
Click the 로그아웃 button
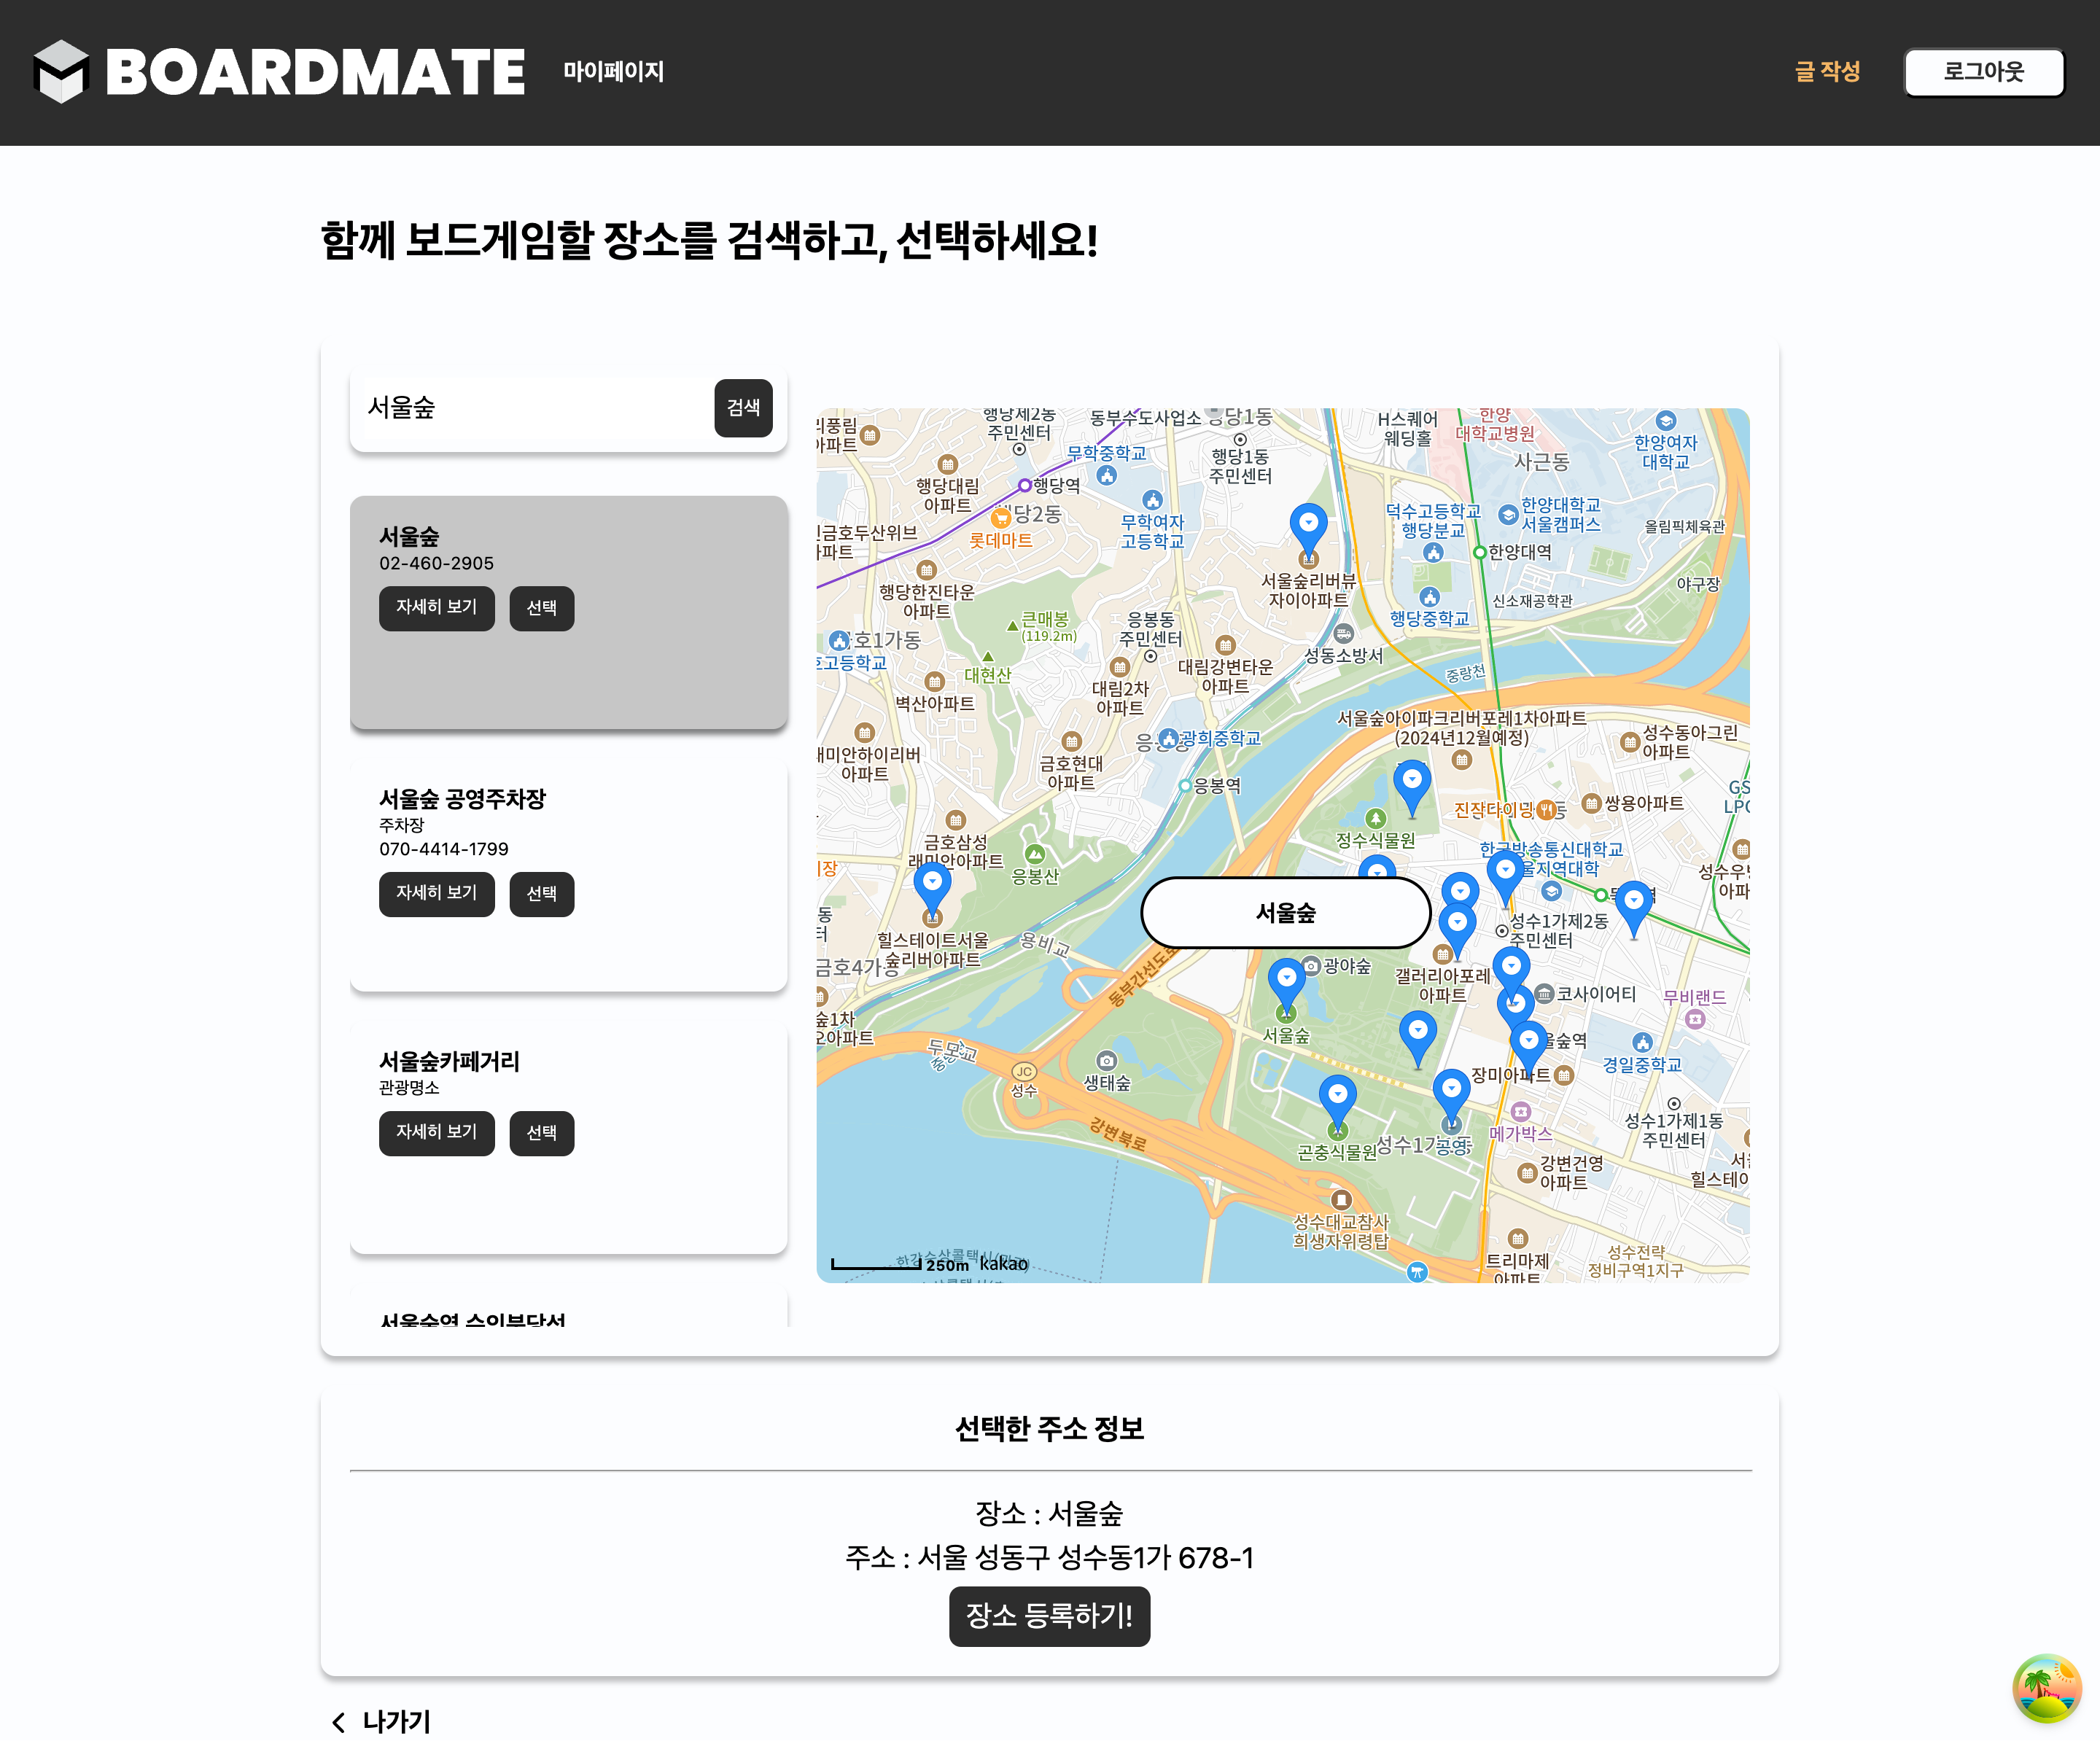click(x=1983, y=71)
